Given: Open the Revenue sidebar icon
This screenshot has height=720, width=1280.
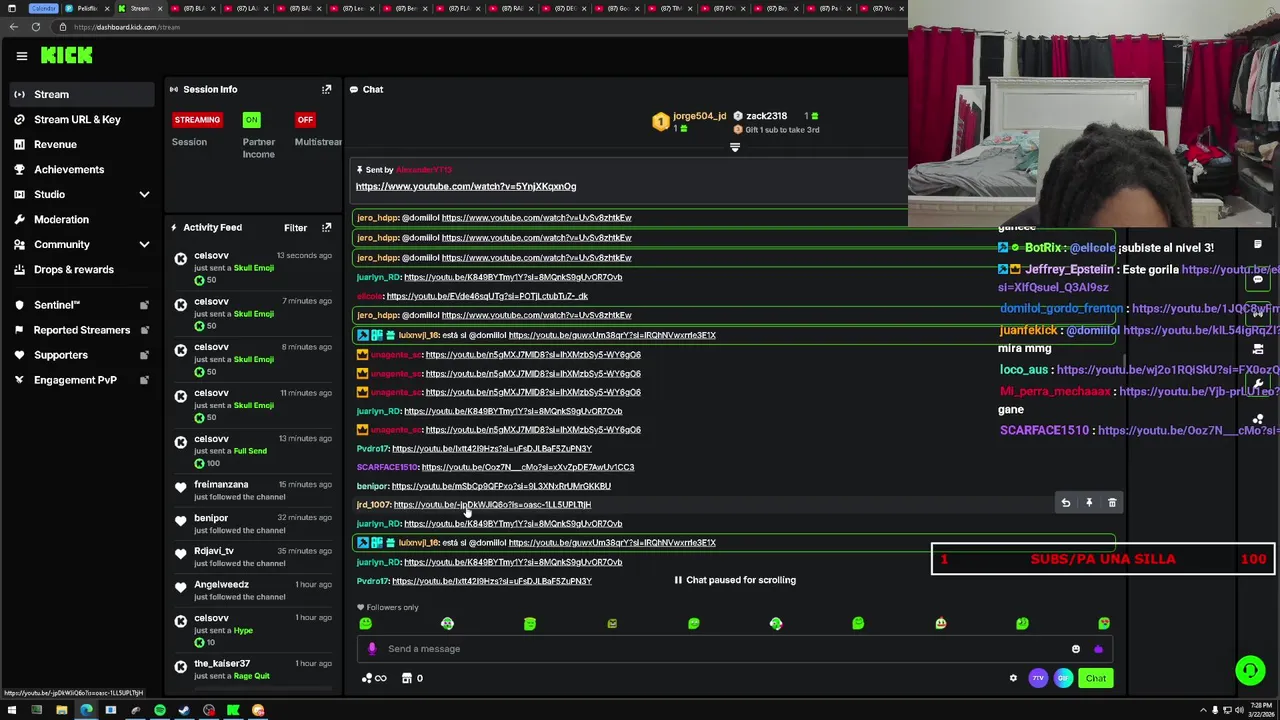Looking at the screenshot, I should click(x=19, y=144).
